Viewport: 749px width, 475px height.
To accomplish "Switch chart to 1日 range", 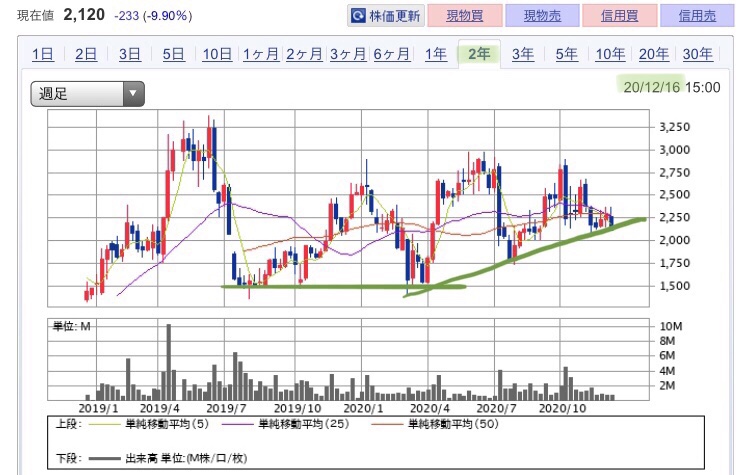I will [x=43, y=54].
